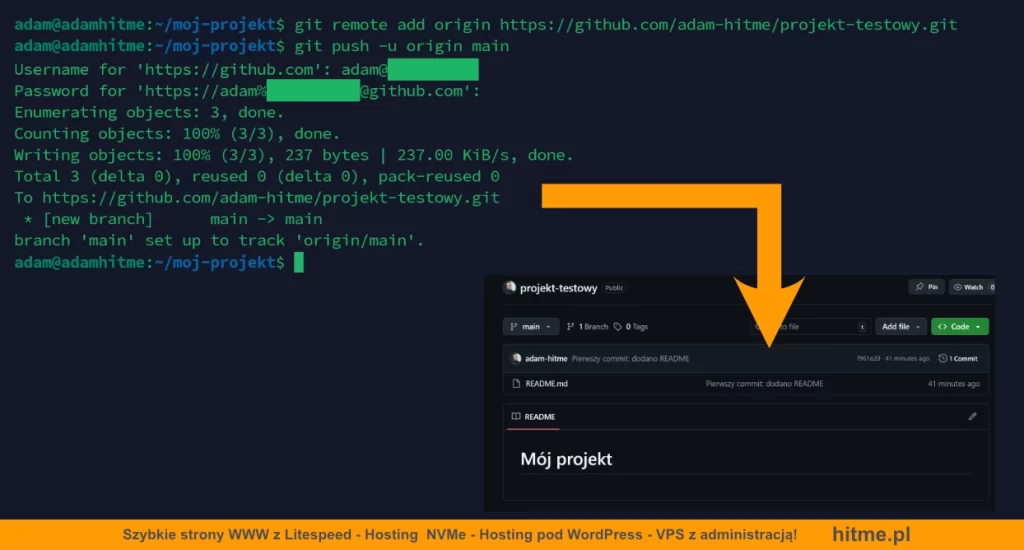Click the 1 Branch link
Viewport: 1024px width, 550px height.
pos(587,327)
